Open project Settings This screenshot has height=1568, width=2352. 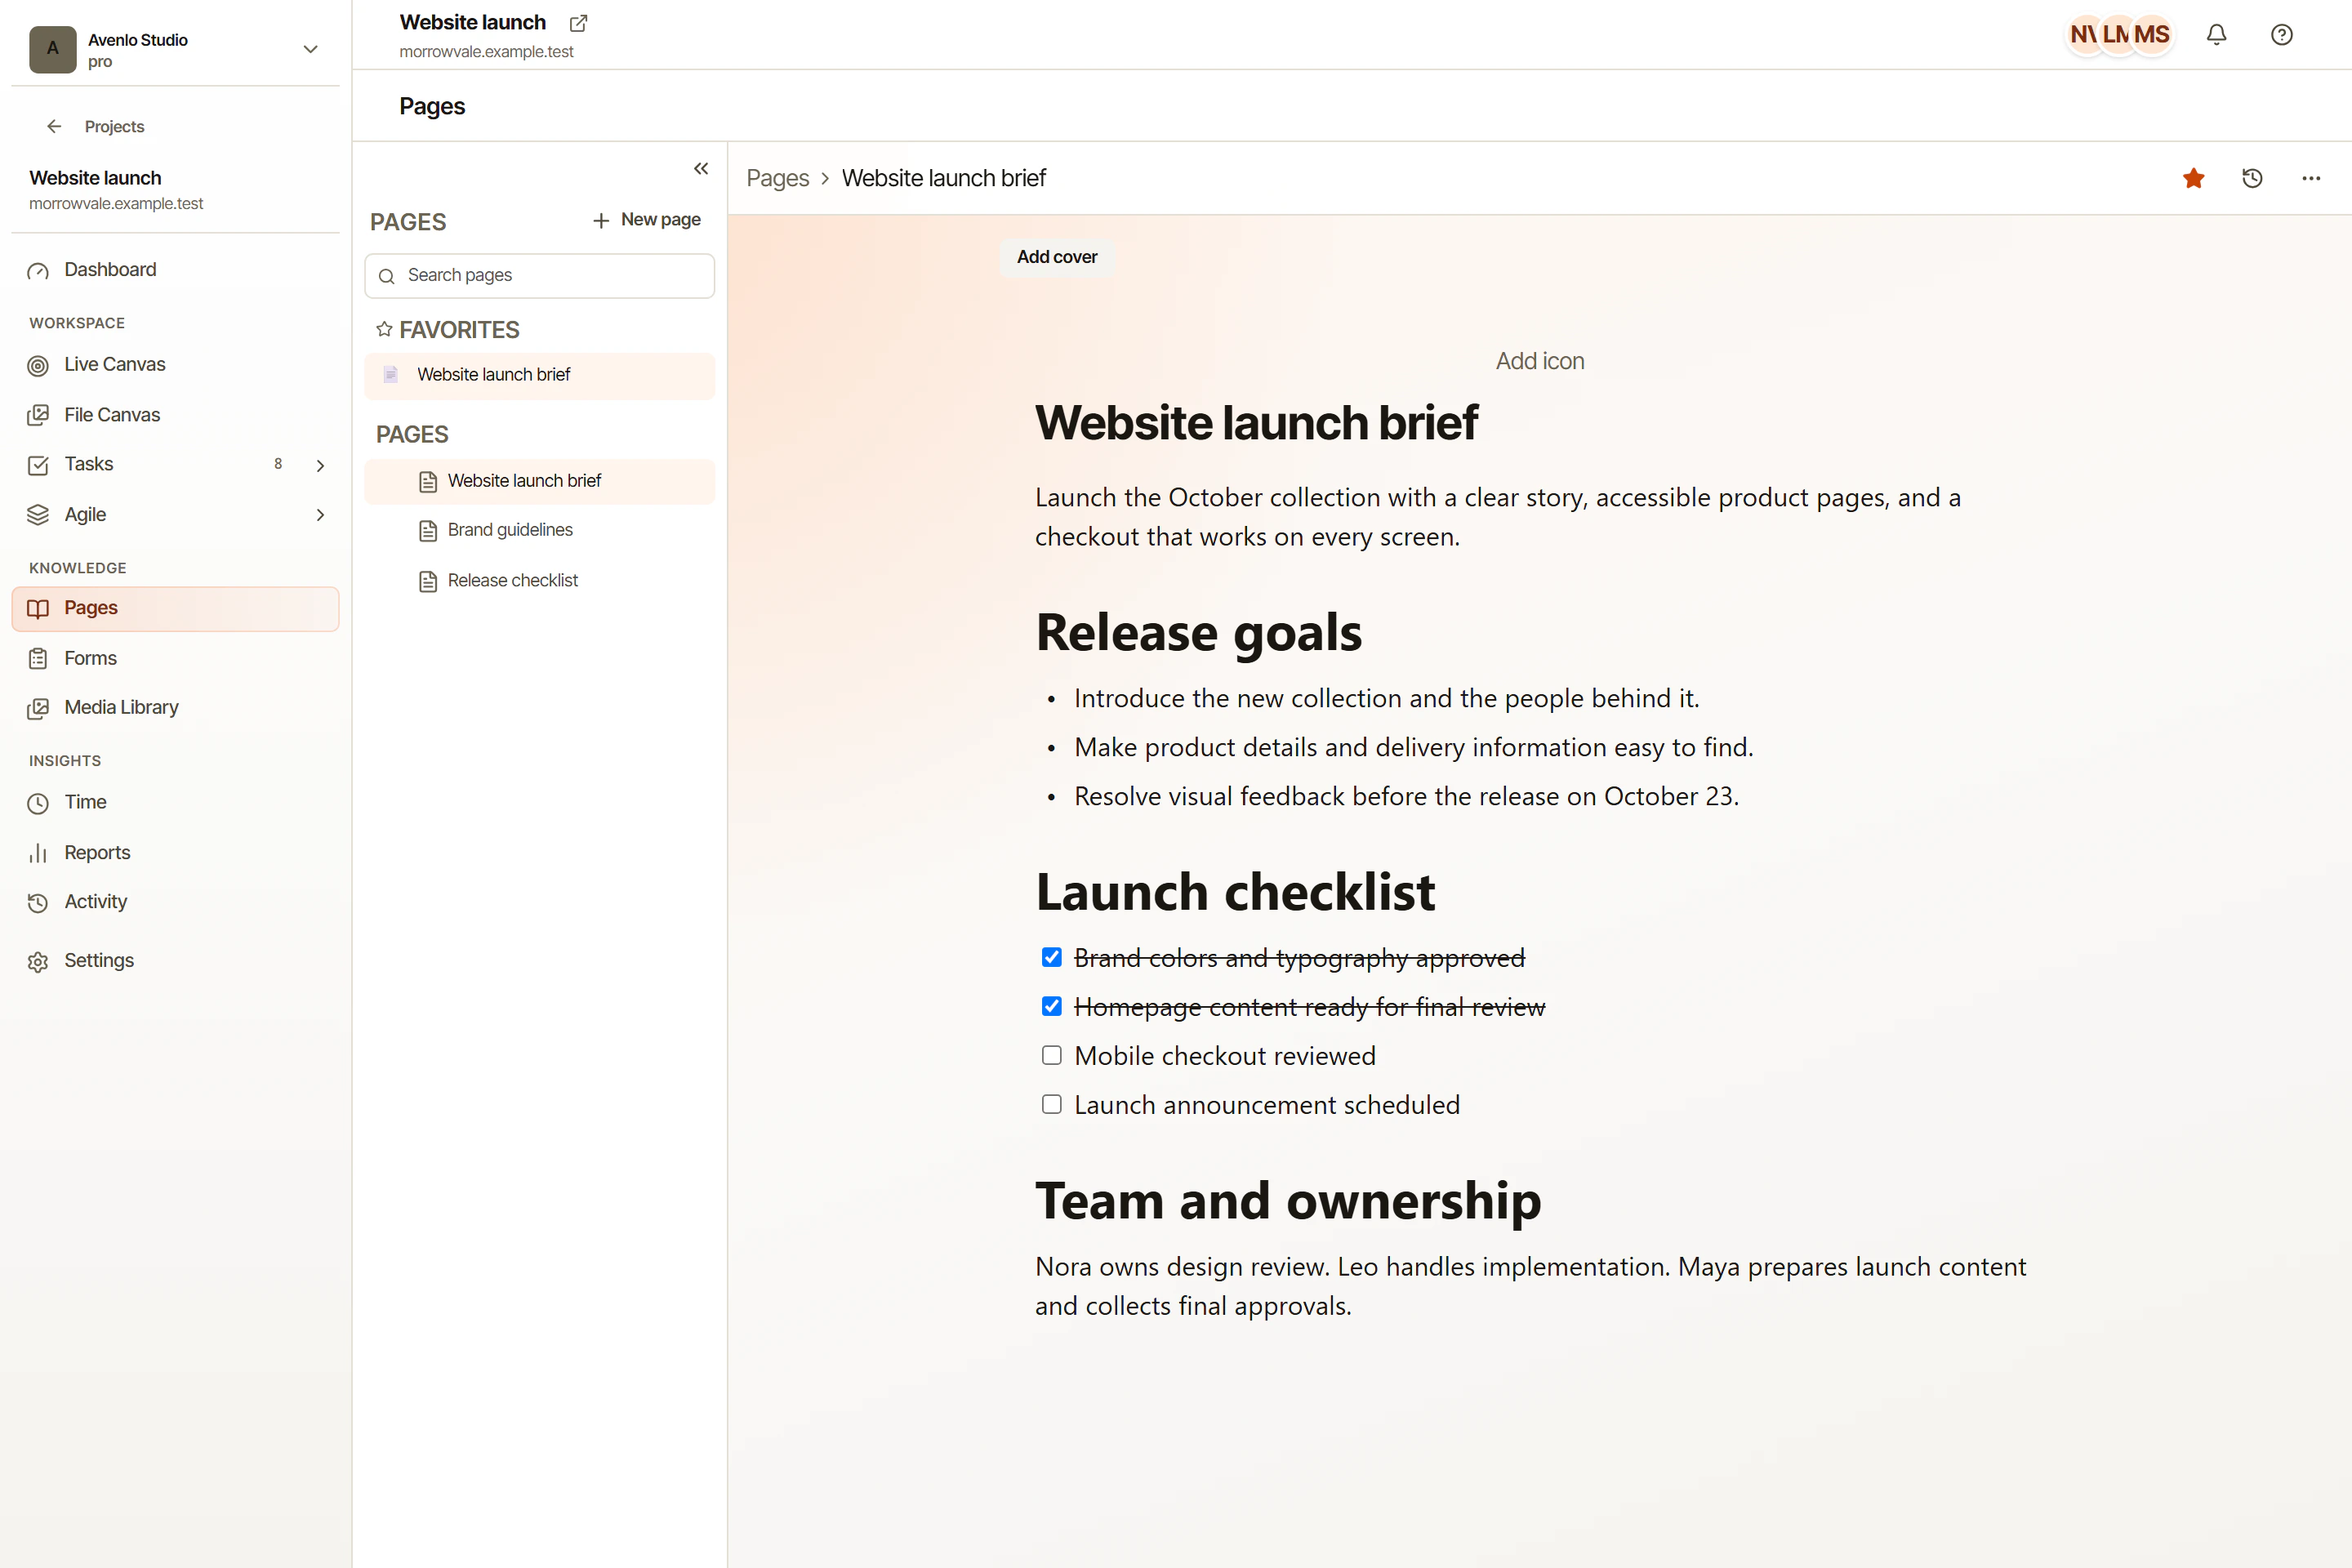pyautogui.click(x=176, y=961)
